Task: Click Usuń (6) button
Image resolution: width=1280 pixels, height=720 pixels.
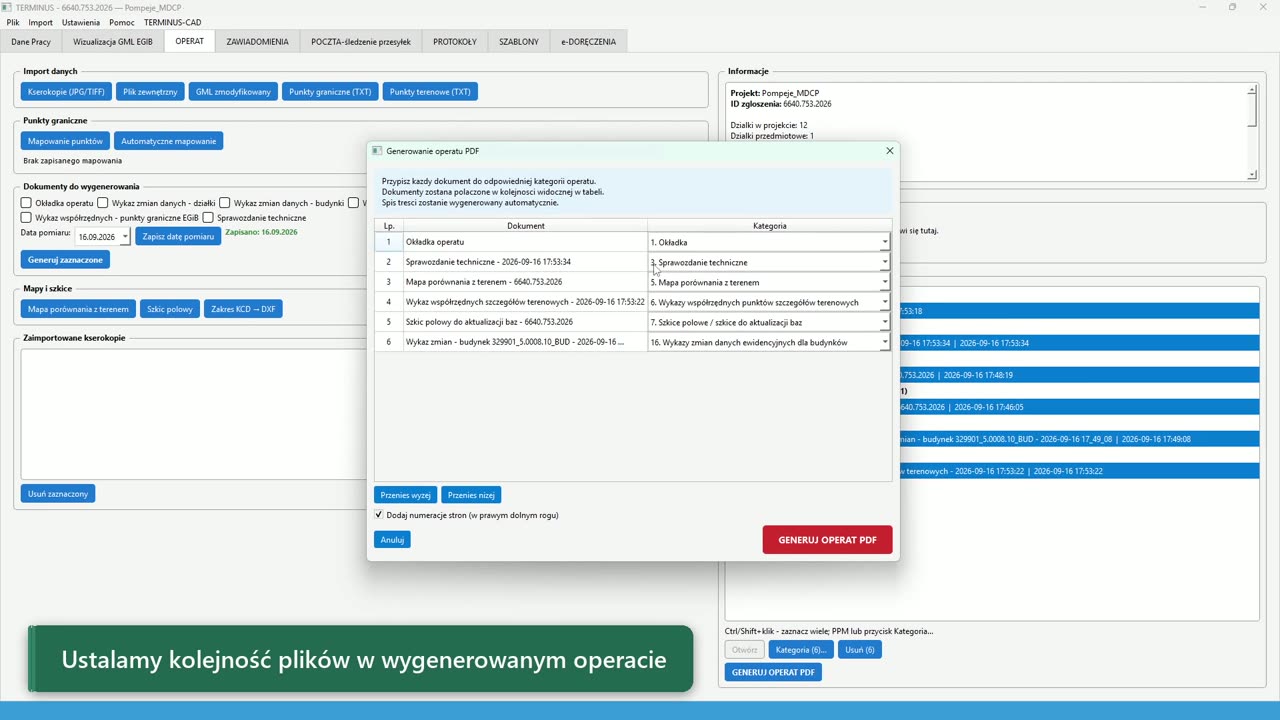Action: click(x=860, y=650)
